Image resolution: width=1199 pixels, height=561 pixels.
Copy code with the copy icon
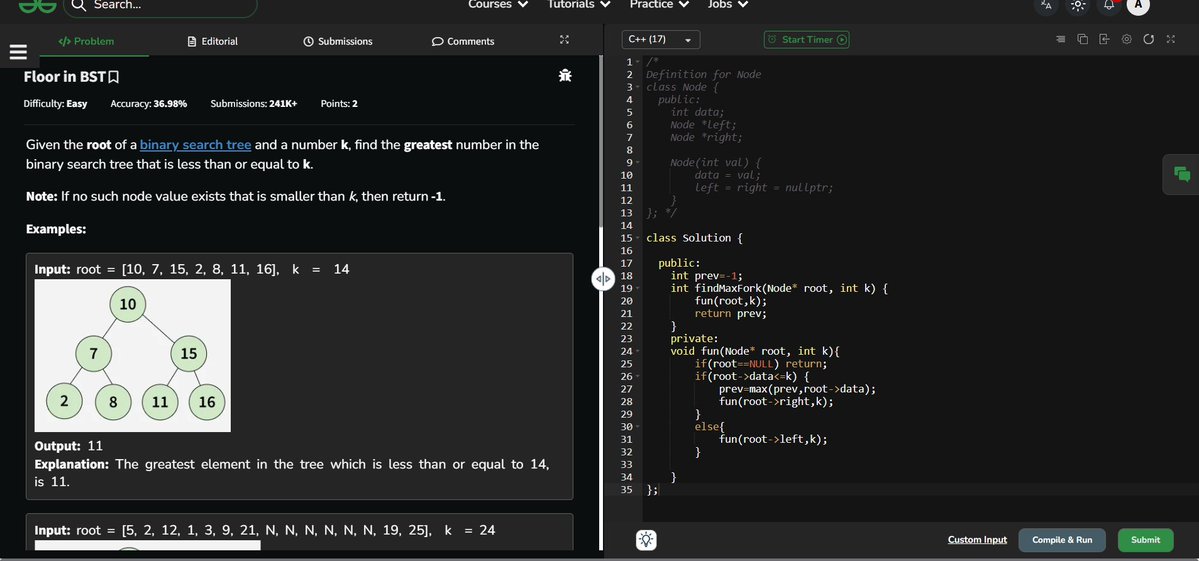(x=1082, y=39)
